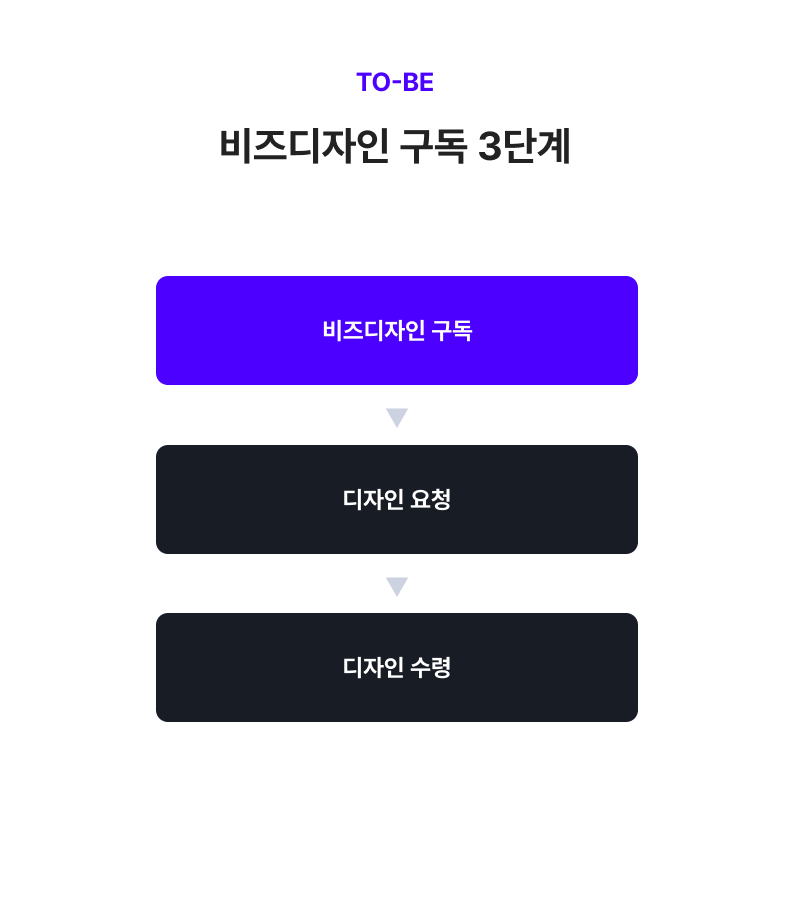Click the down arrow below 비즈디자인 구독
The height and width of the screenshot is (906, 794).
tap(397, 417)
